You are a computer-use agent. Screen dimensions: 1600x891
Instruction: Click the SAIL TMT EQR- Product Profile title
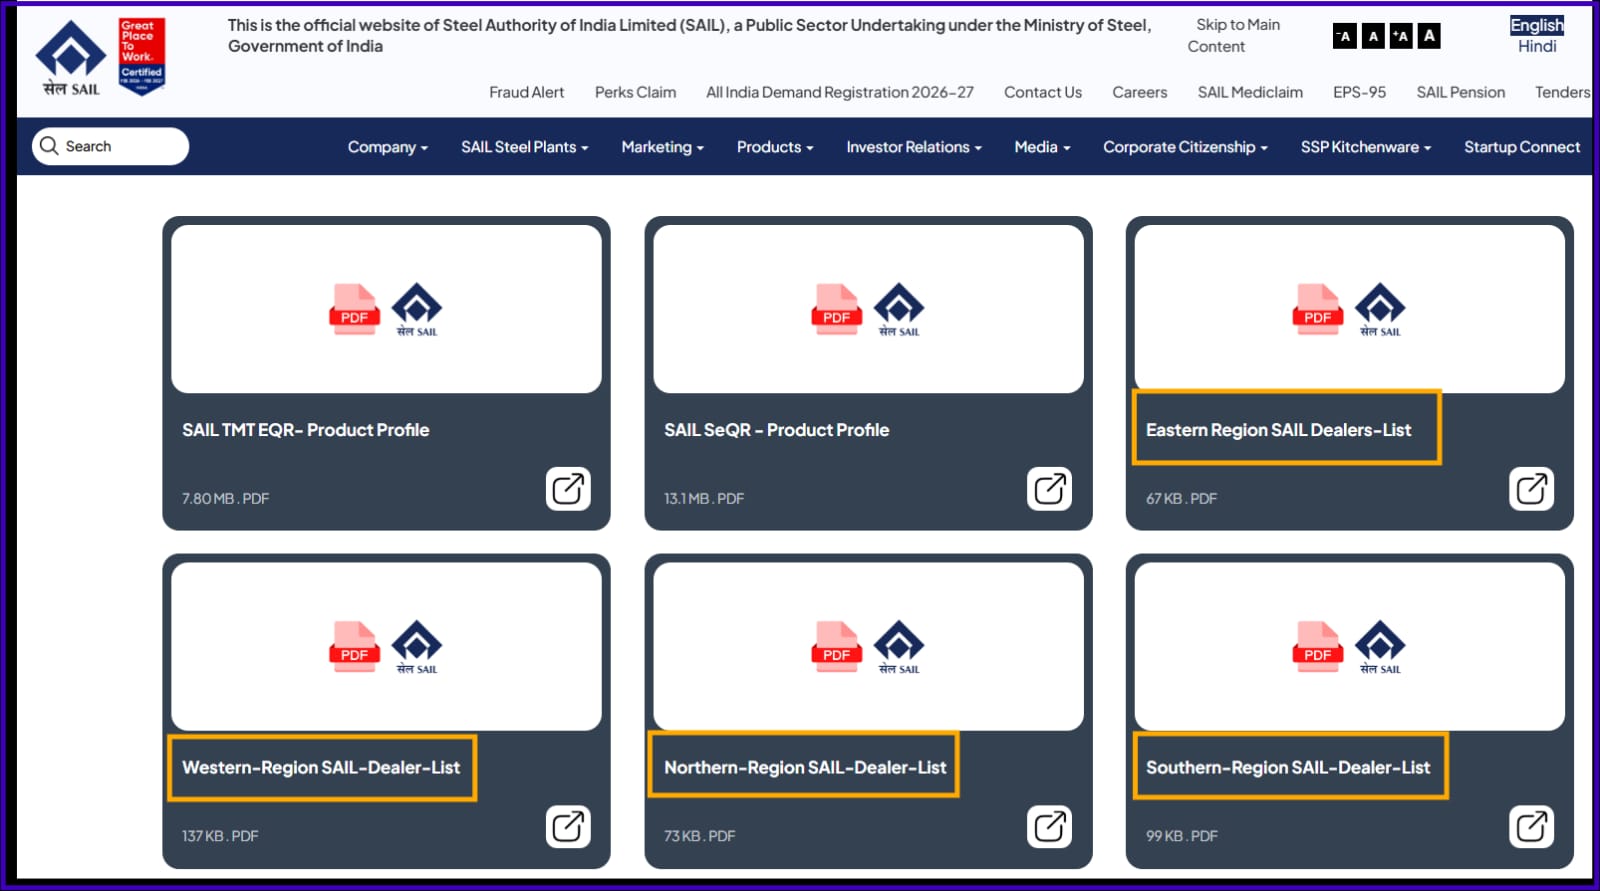click(306, 430)
